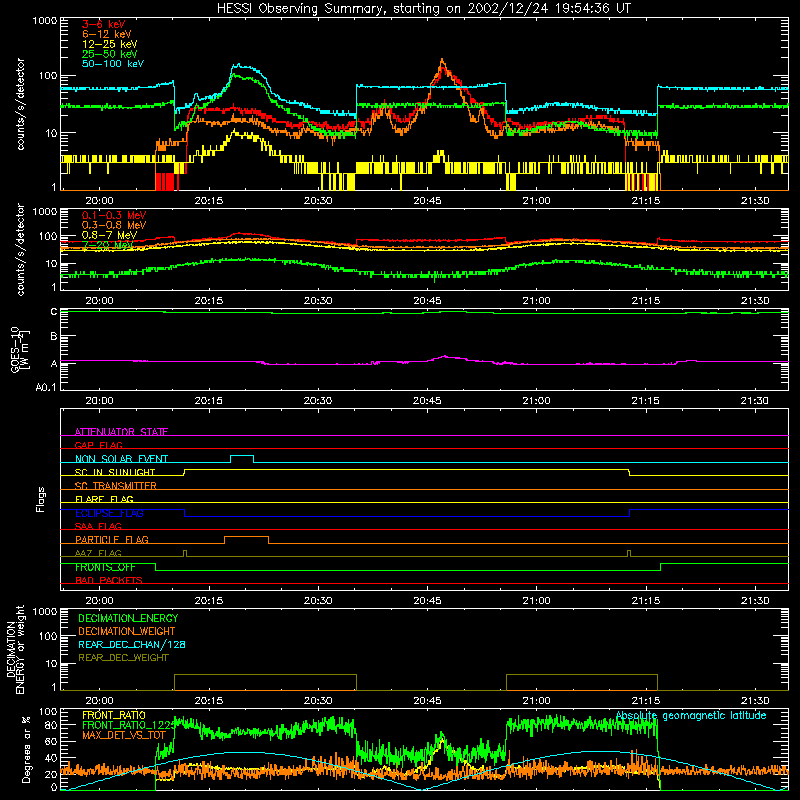This screenshot has width=800, height=800.
Task: Select the SC_TRANSMITTER flag label
Action: pyautogui.click(x=116, y=486)
